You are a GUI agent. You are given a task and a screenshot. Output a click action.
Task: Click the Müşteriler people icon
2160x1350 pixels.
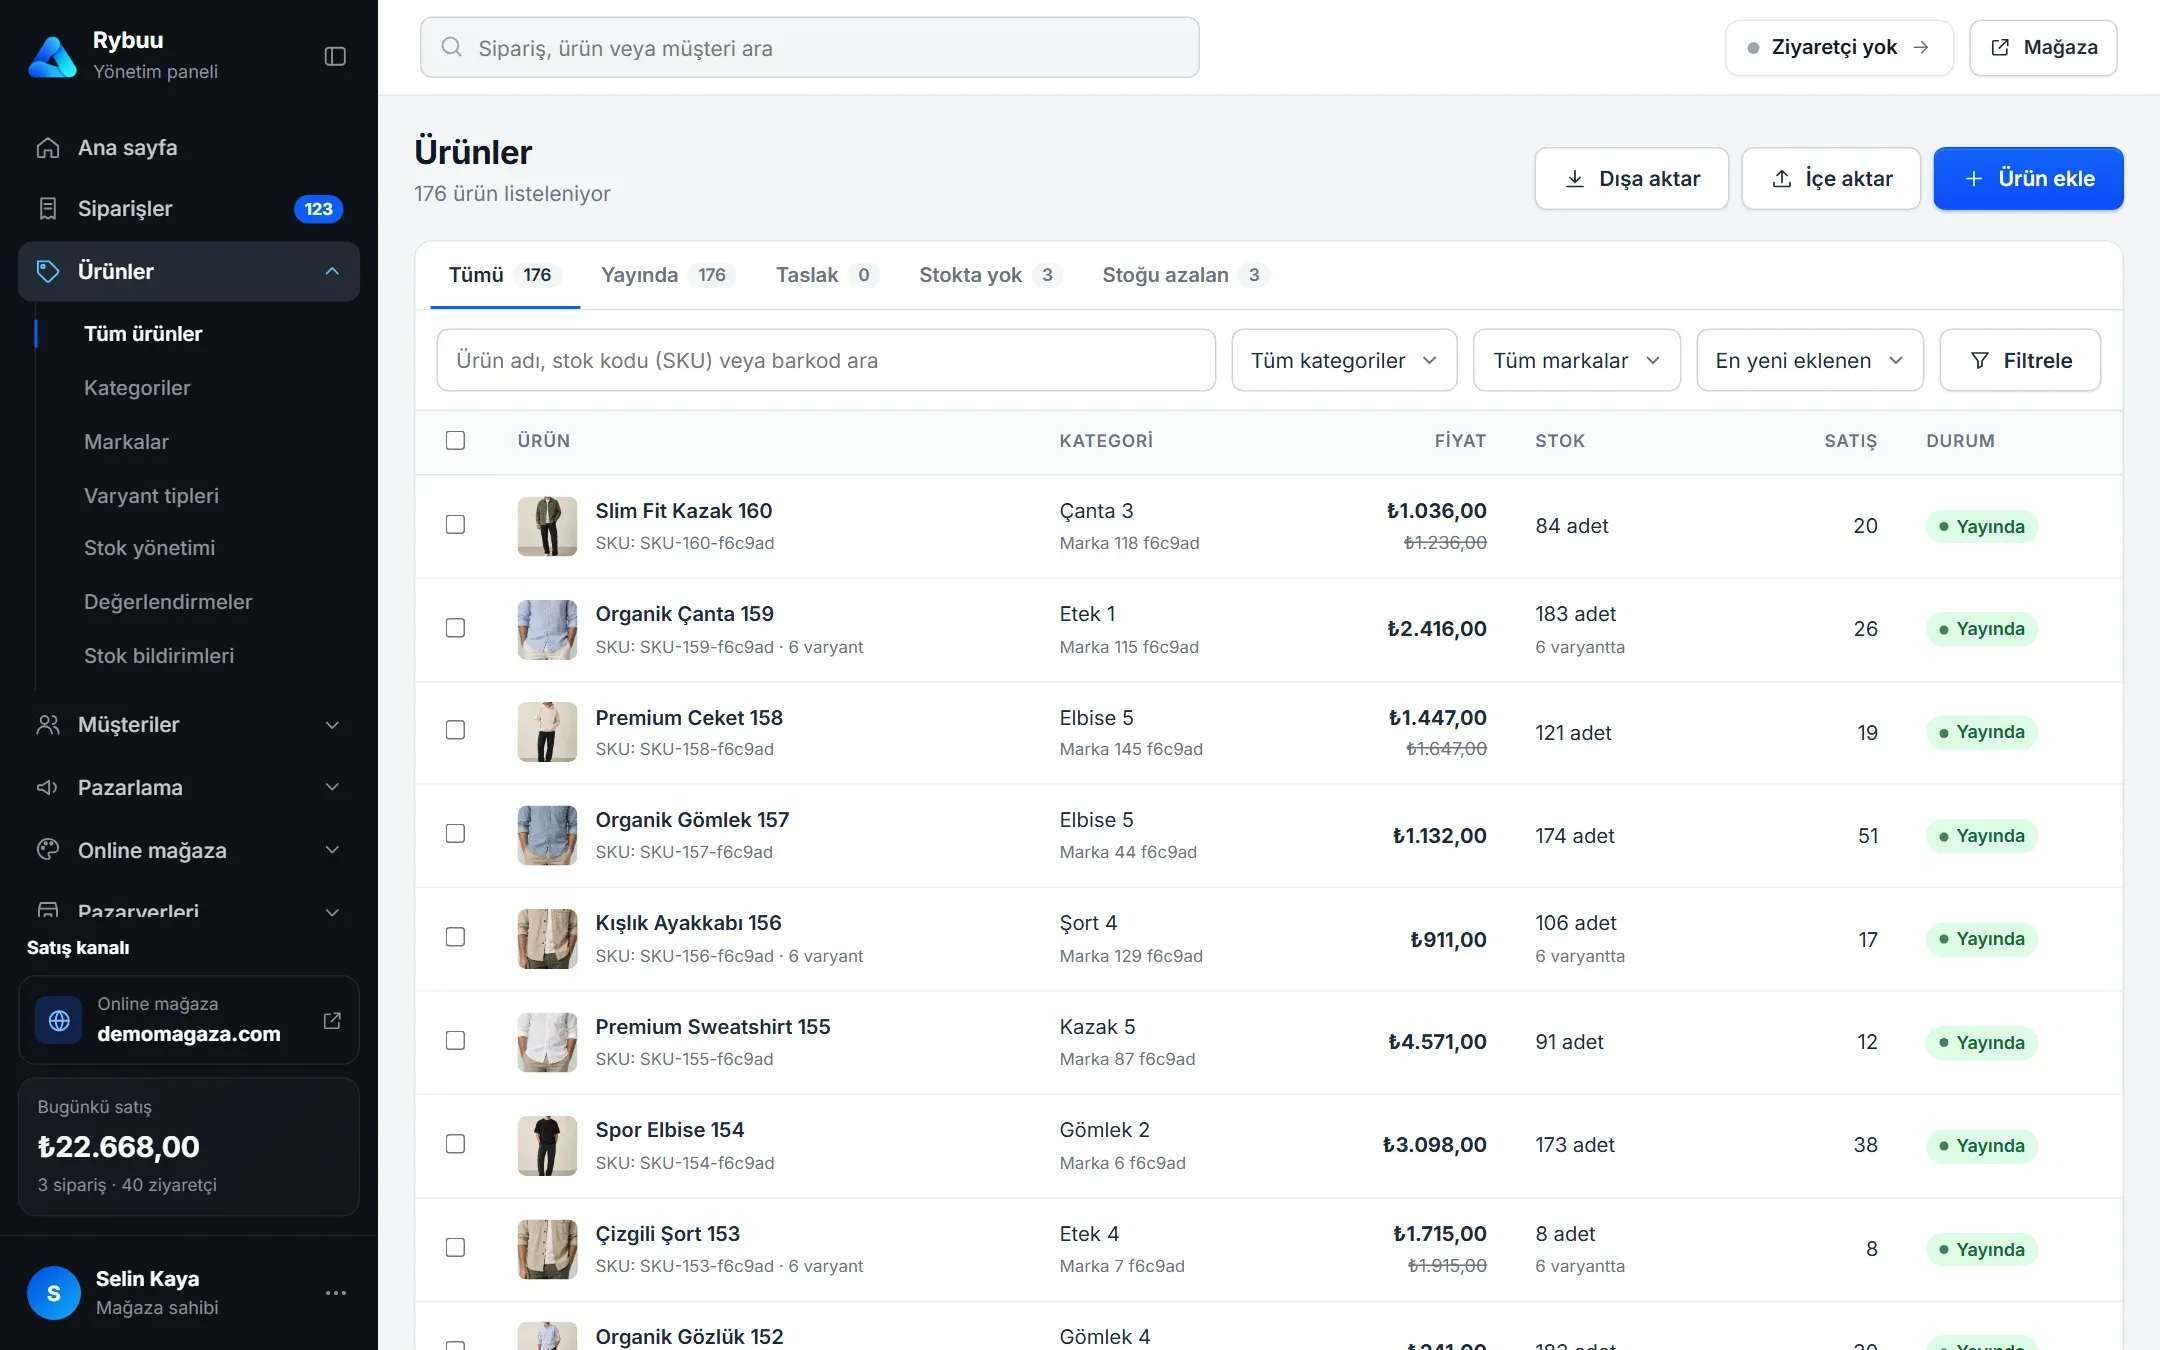point(48,725)
